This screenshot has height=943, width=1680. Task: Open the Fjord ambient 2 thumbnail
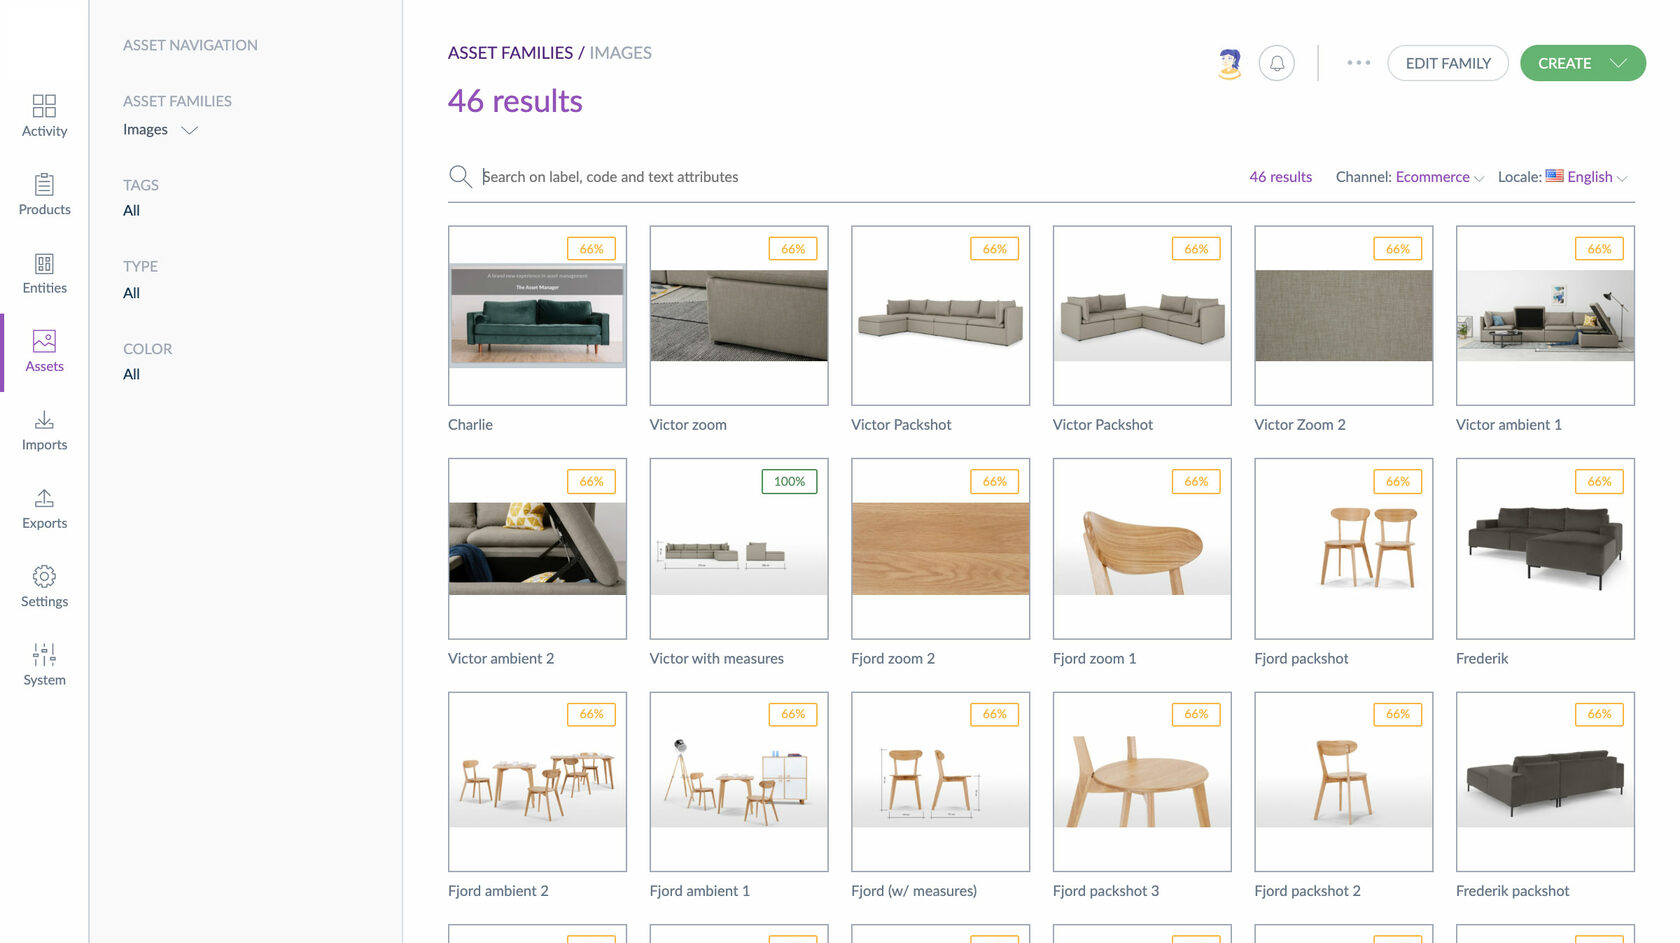(538, 782)
